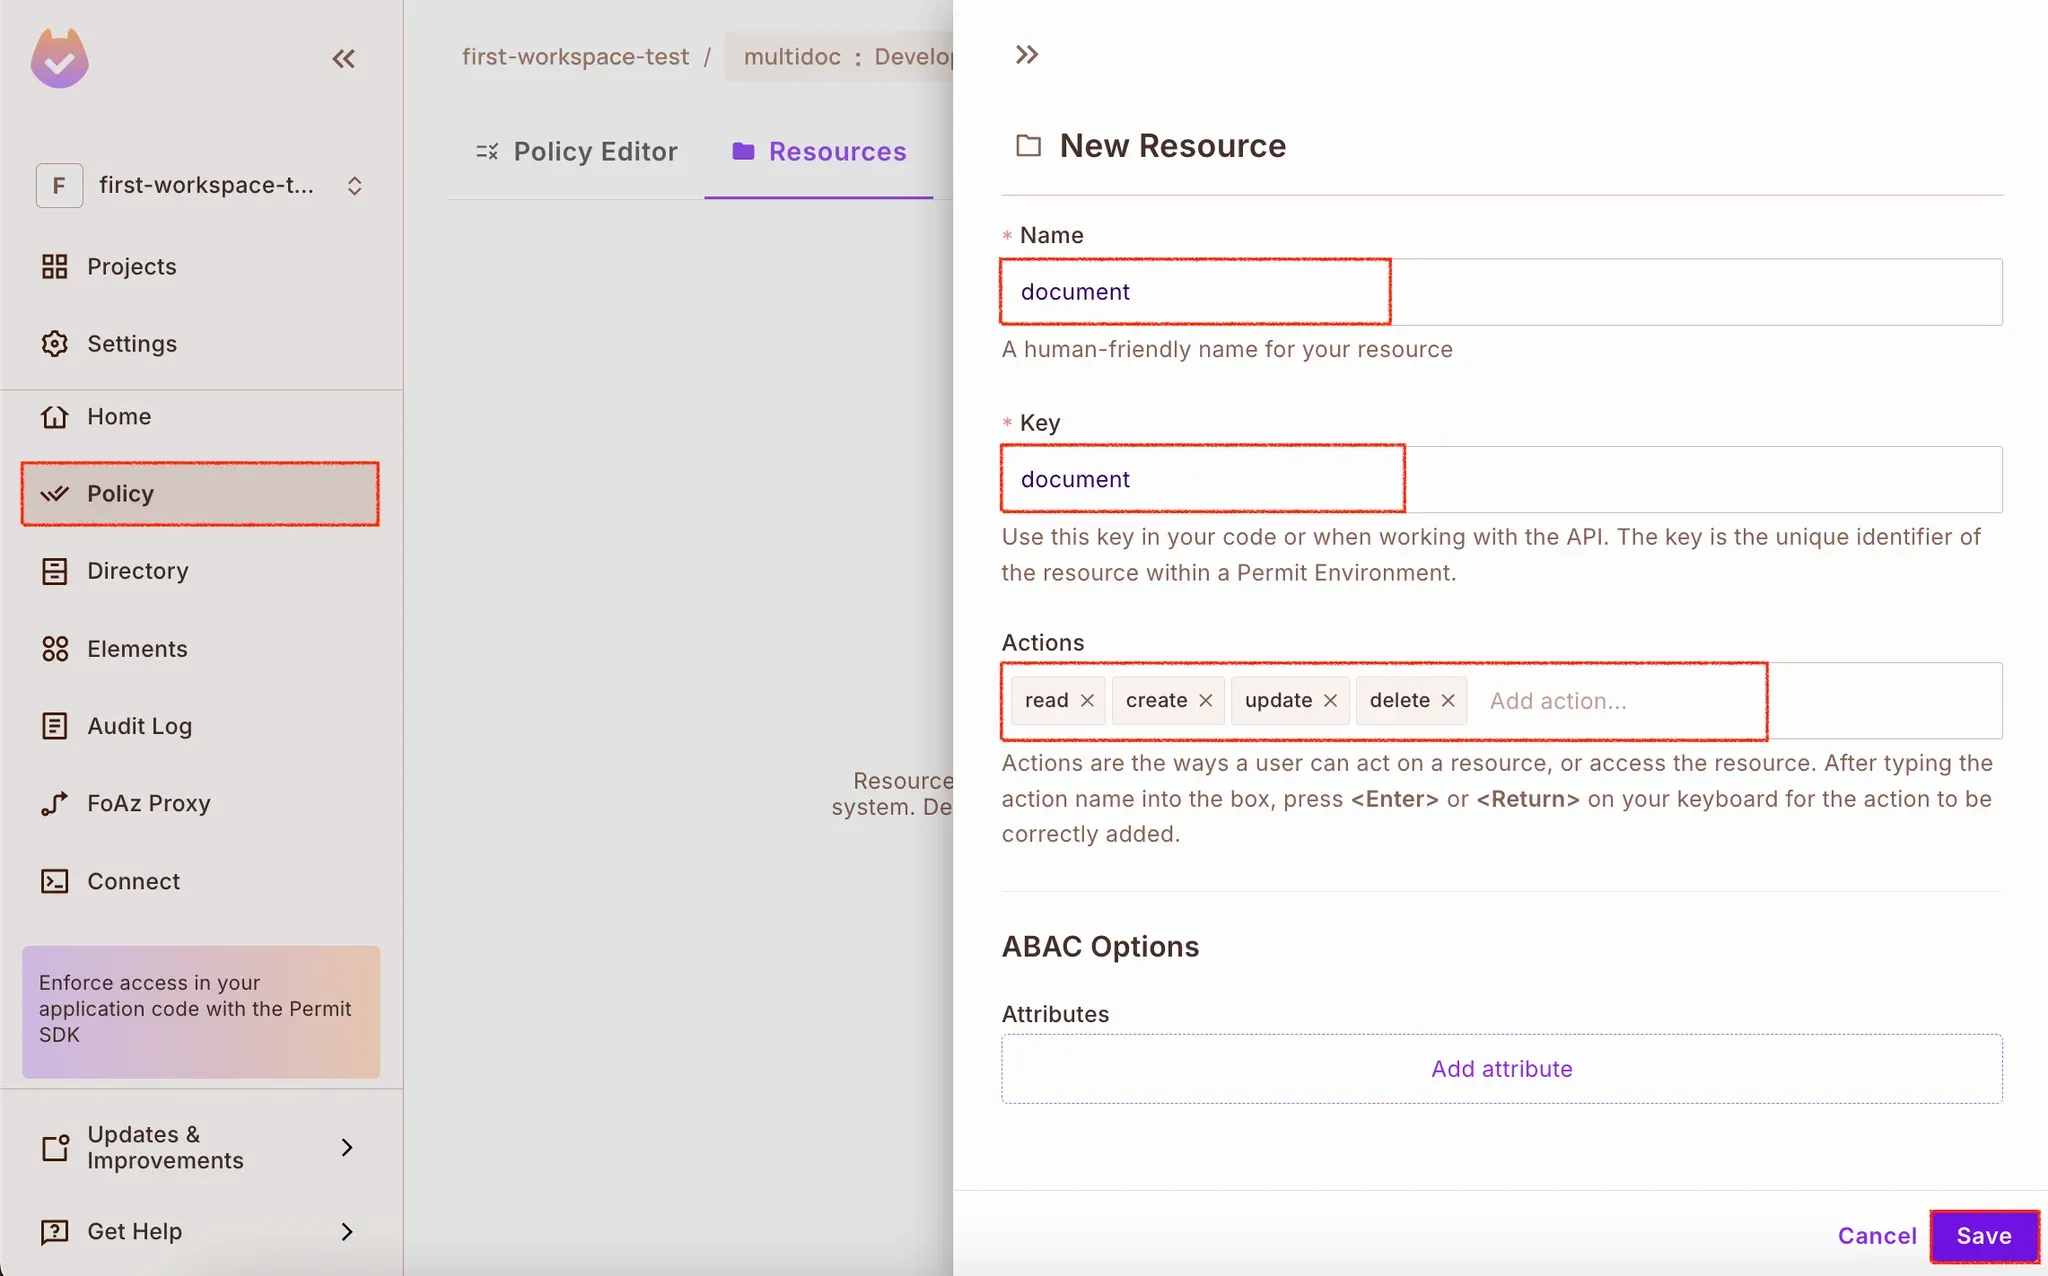2048x1276 pixels.
Task: Collapse the sidebar with double-chevron icon
Action: (343, 59)
